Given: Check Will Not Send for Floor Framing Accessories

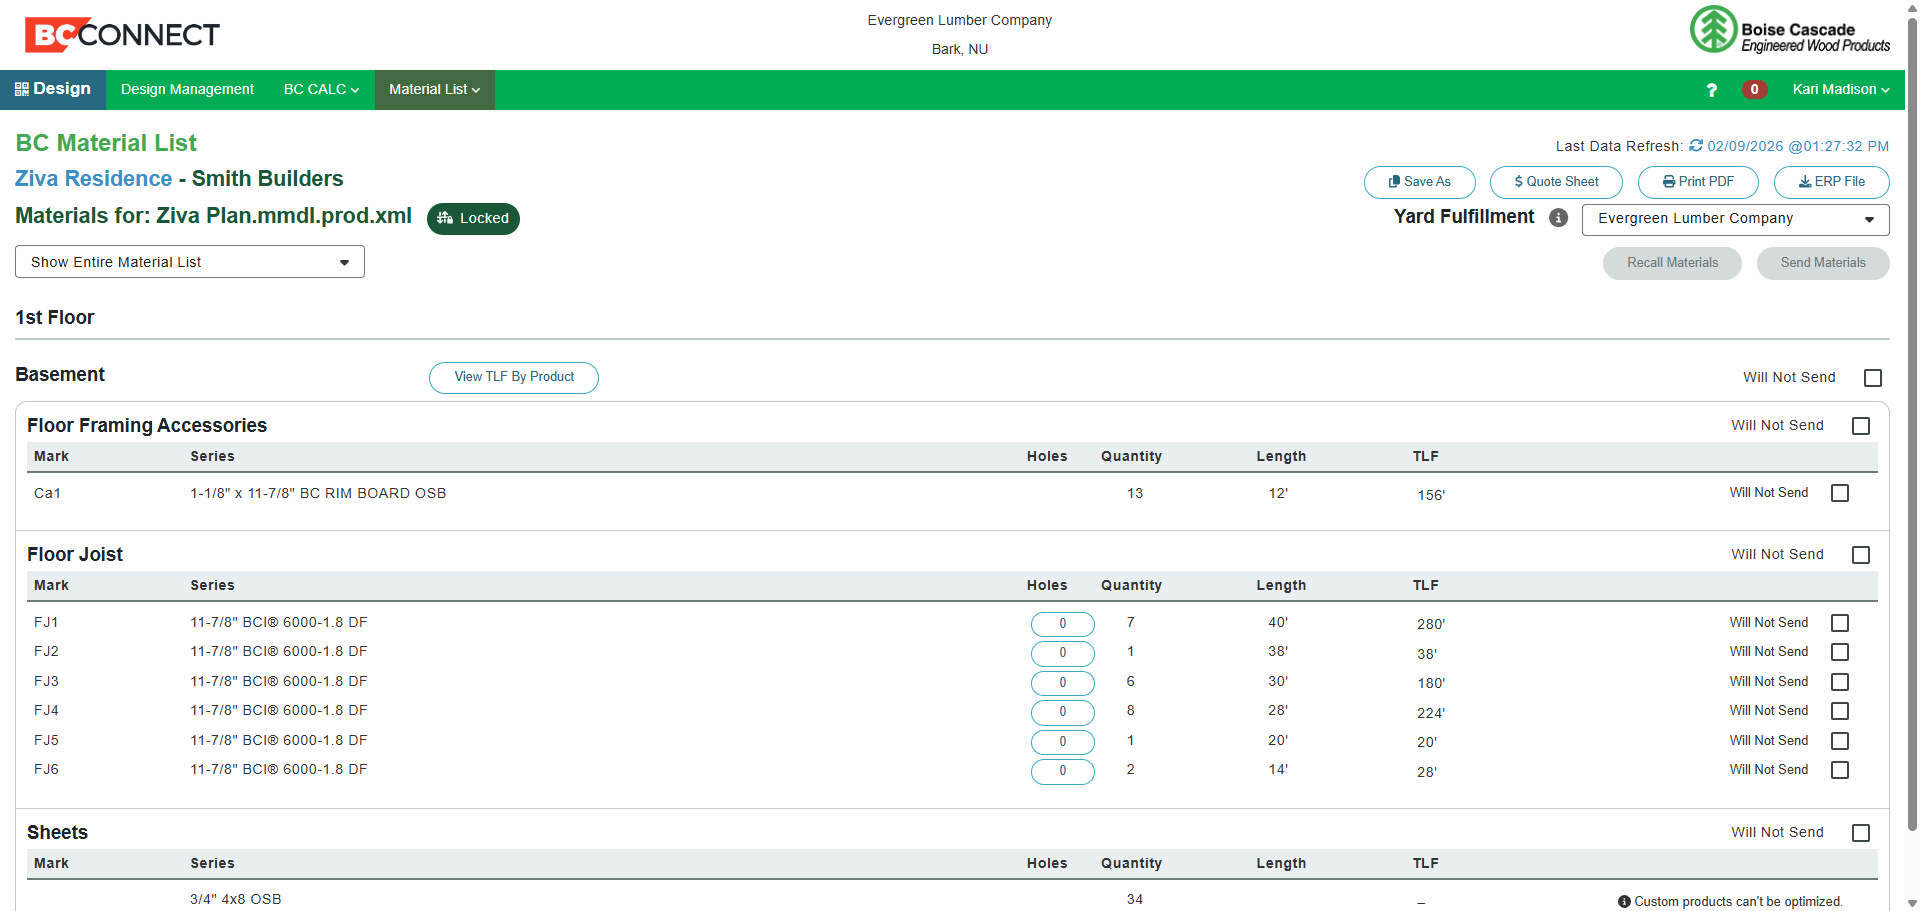Looking at the screenshot, I should (1861, 426).
